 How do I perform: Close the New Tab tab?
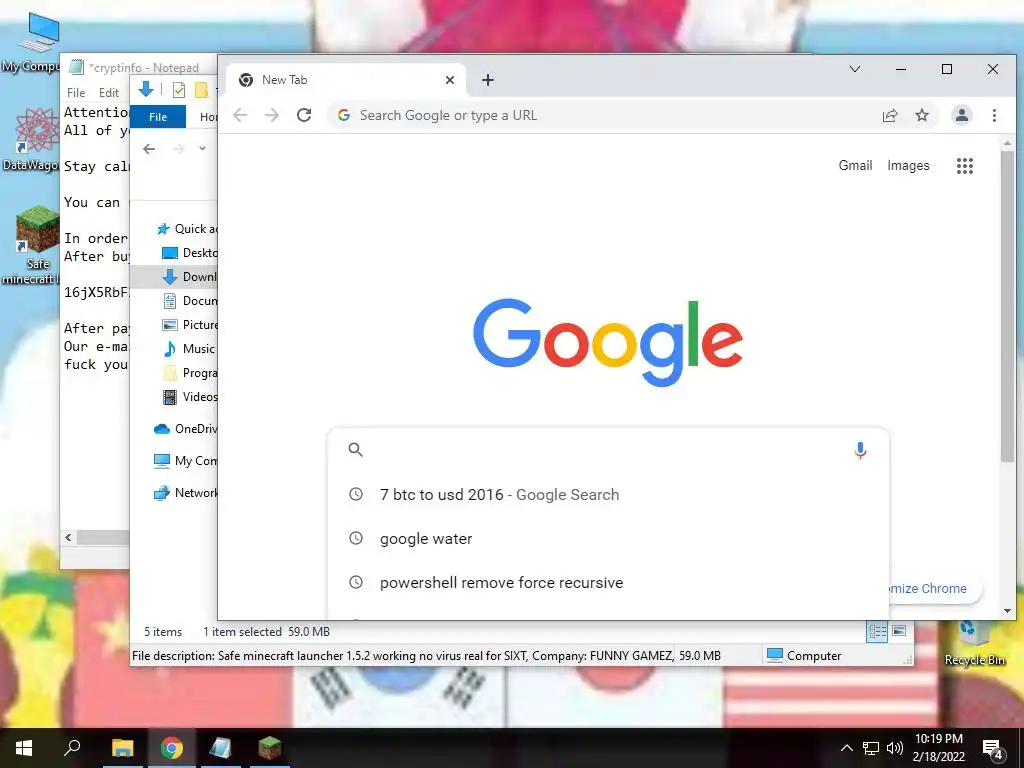[450, 80]
